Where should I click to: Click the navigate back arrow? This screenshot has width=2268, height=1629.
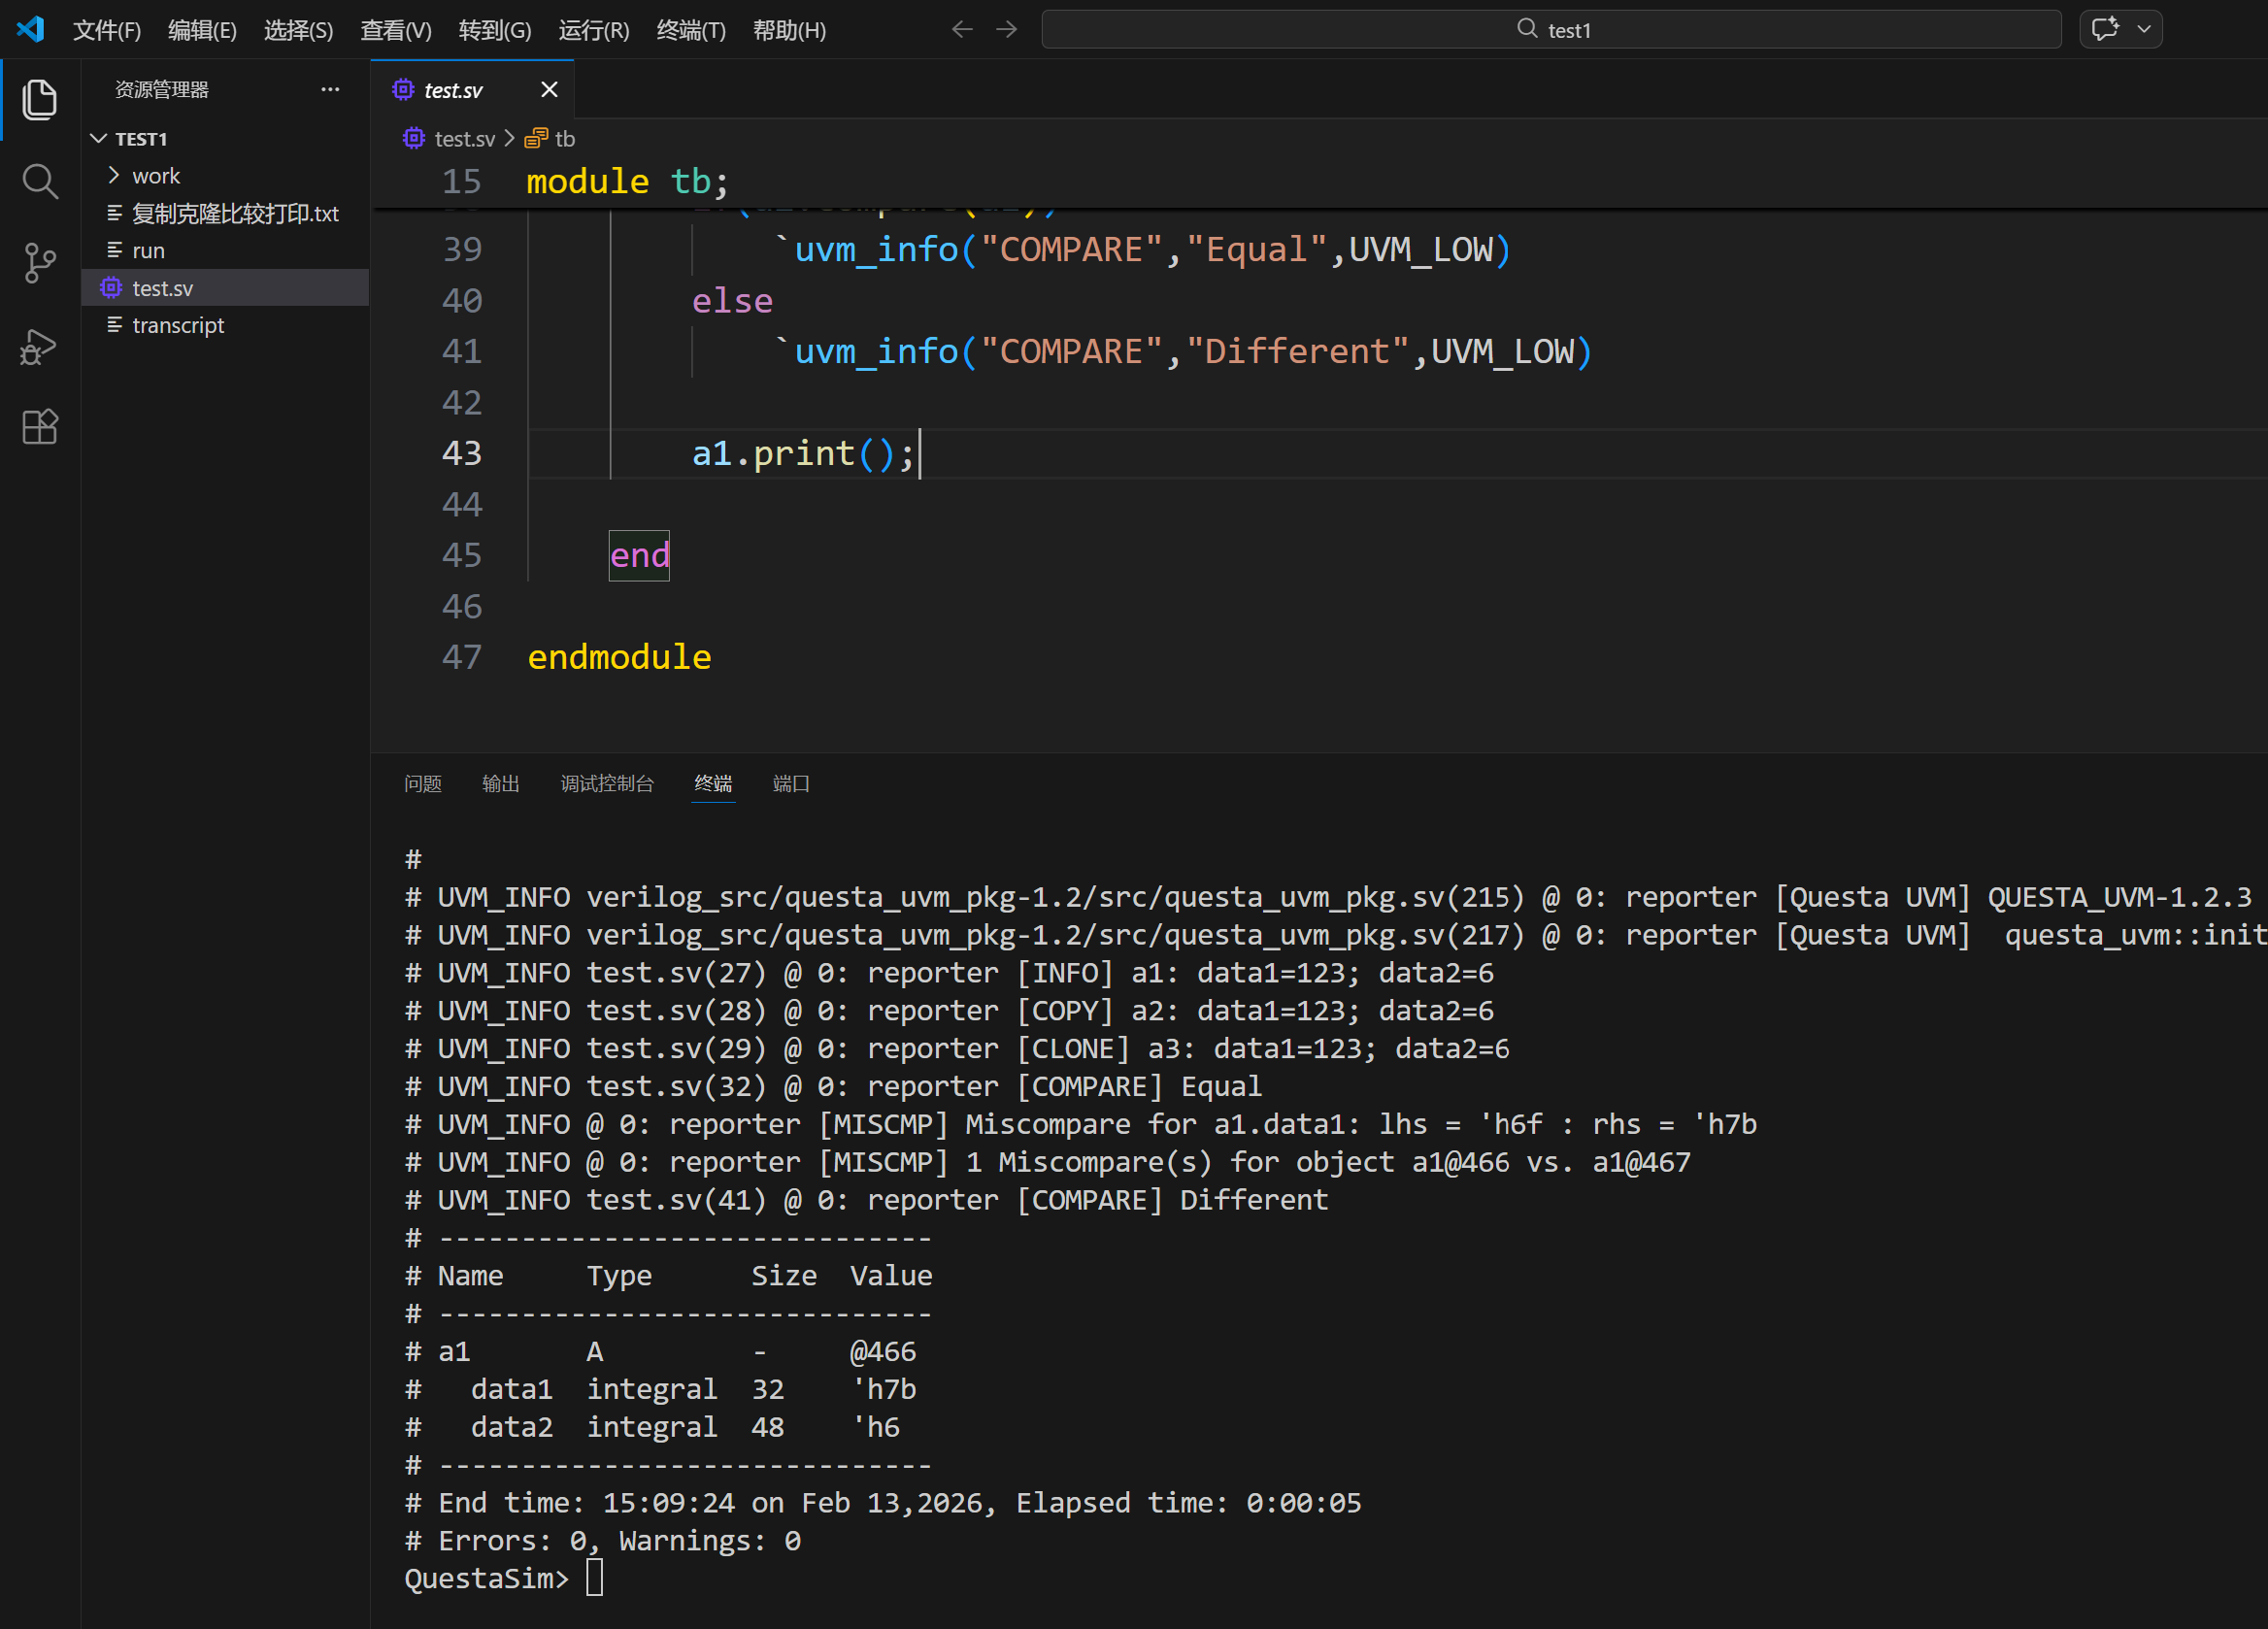[962, 29]
